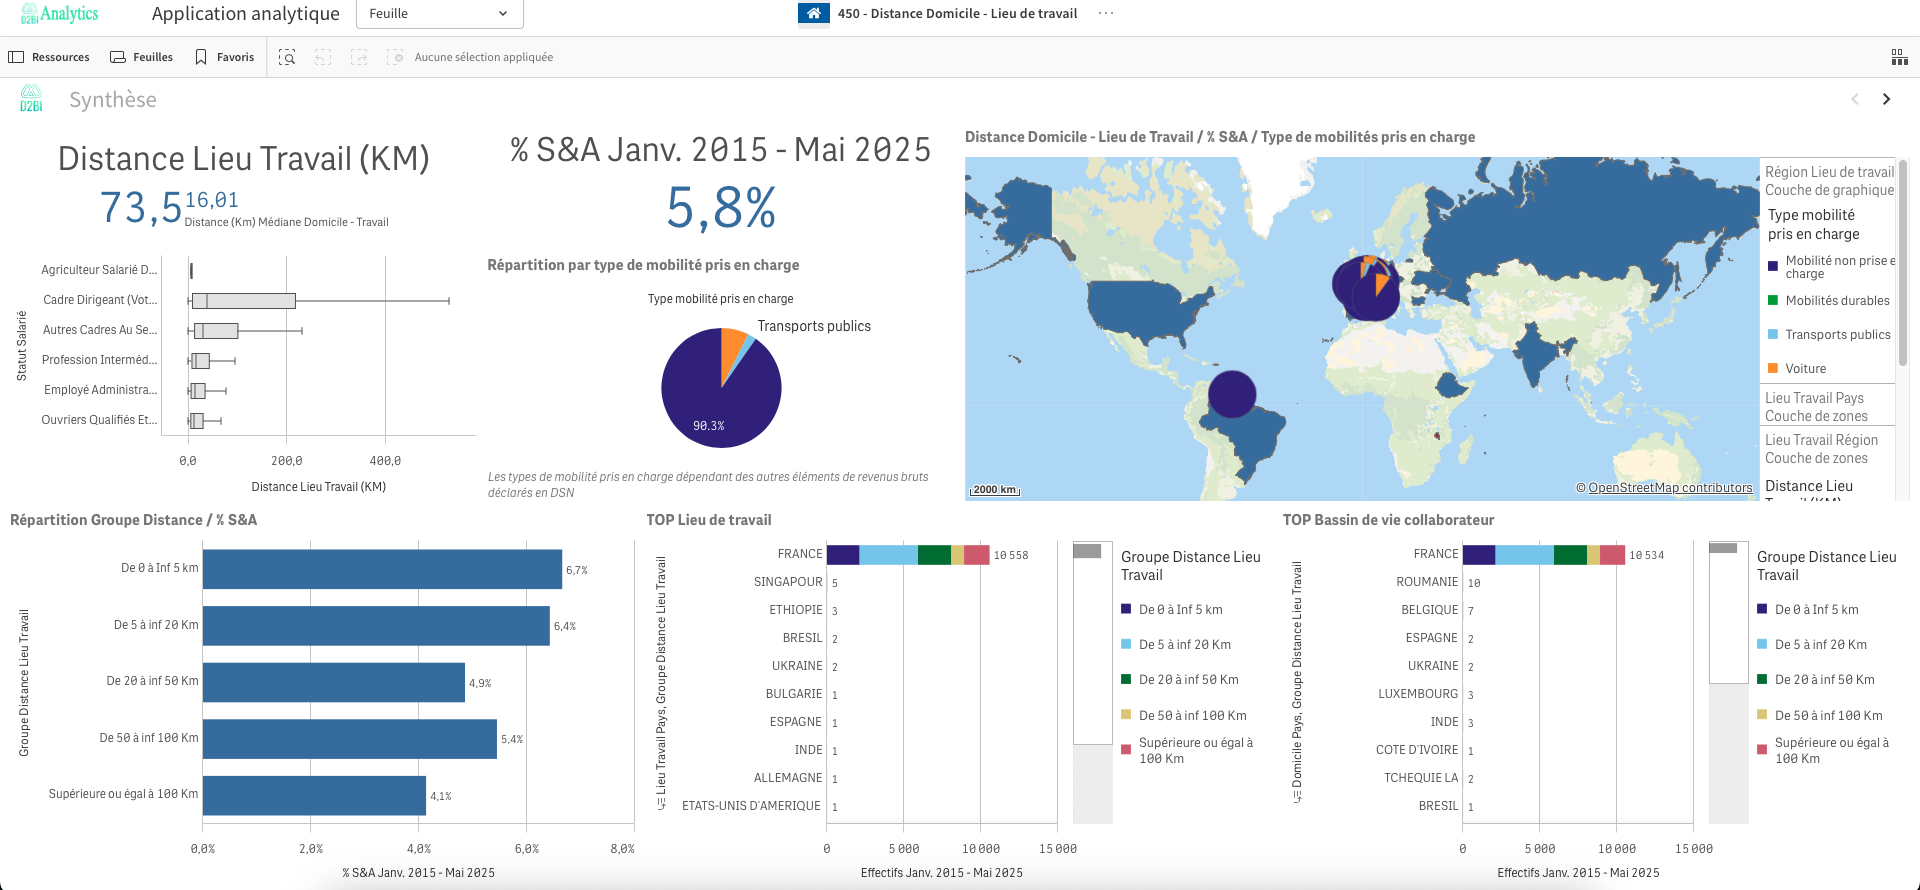This screenshot has height=890, width=1920.
Task: Click the Domicile Pays axis dimension icon
Action: click(1297, 797)
